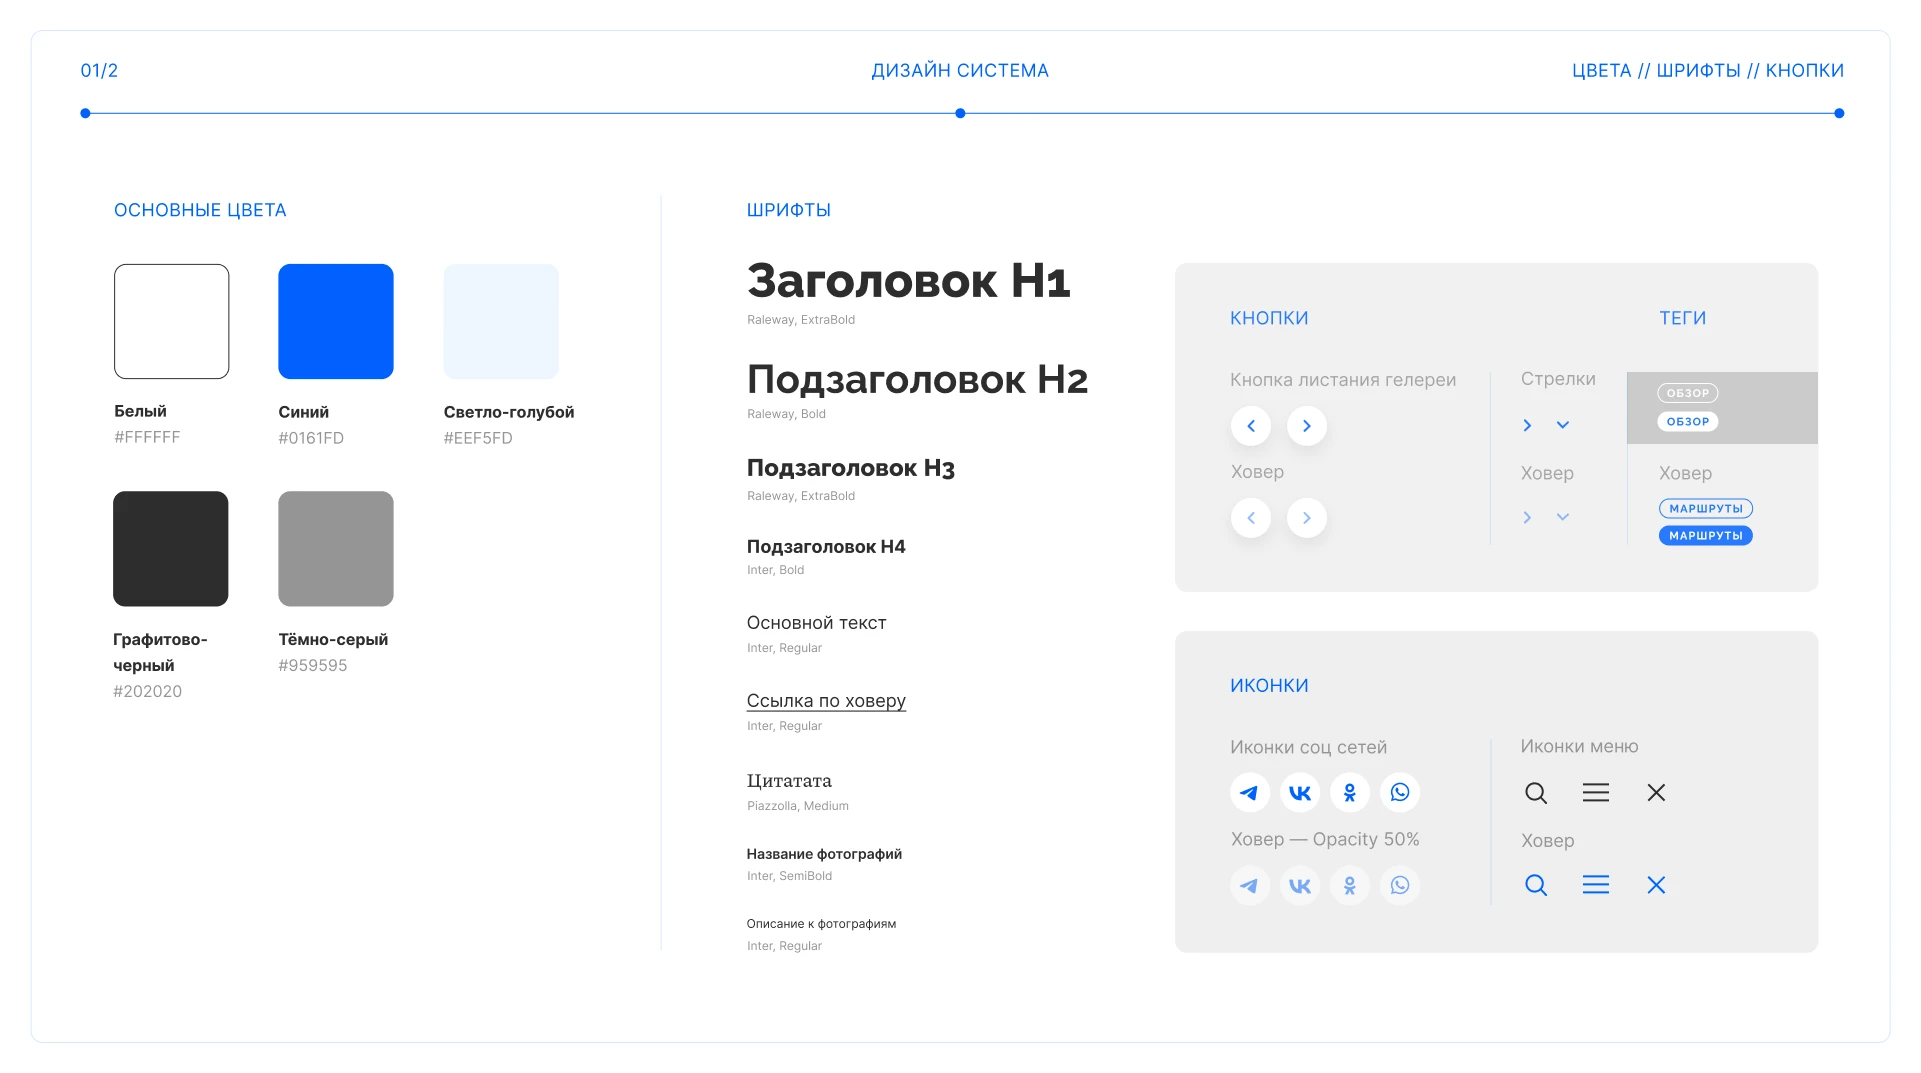
Task: Select the filled white ОБЗОР tag
Action: point(1687,422)
